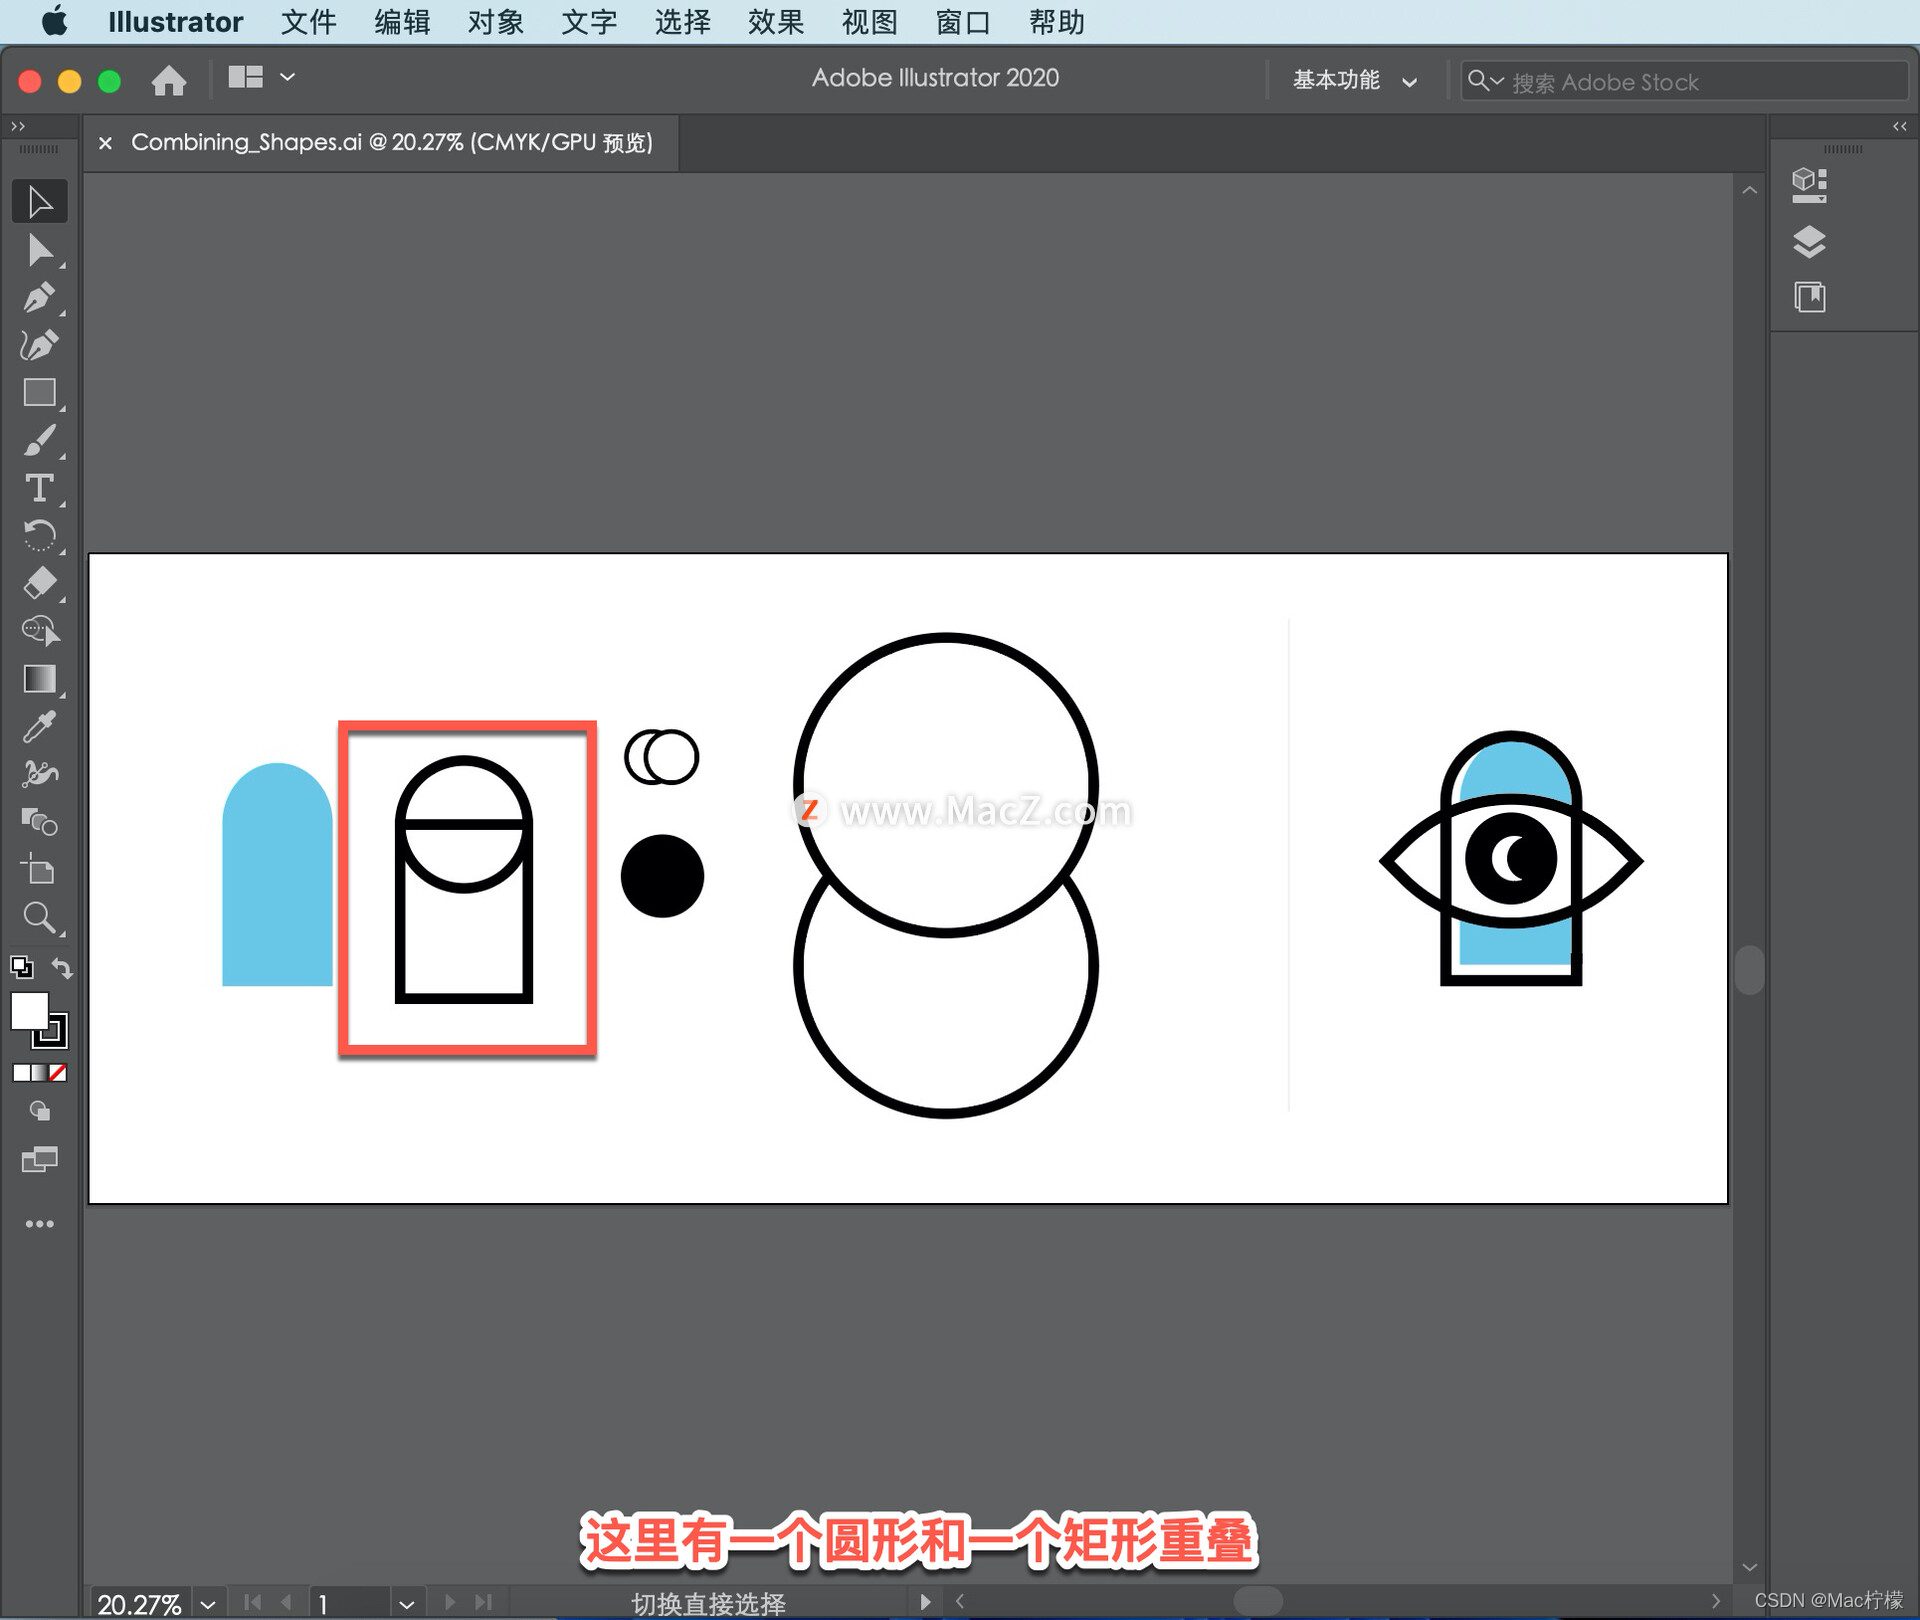Swap fill and stroke colors
Viewport: 1920px width, 1620px height.
62,967
